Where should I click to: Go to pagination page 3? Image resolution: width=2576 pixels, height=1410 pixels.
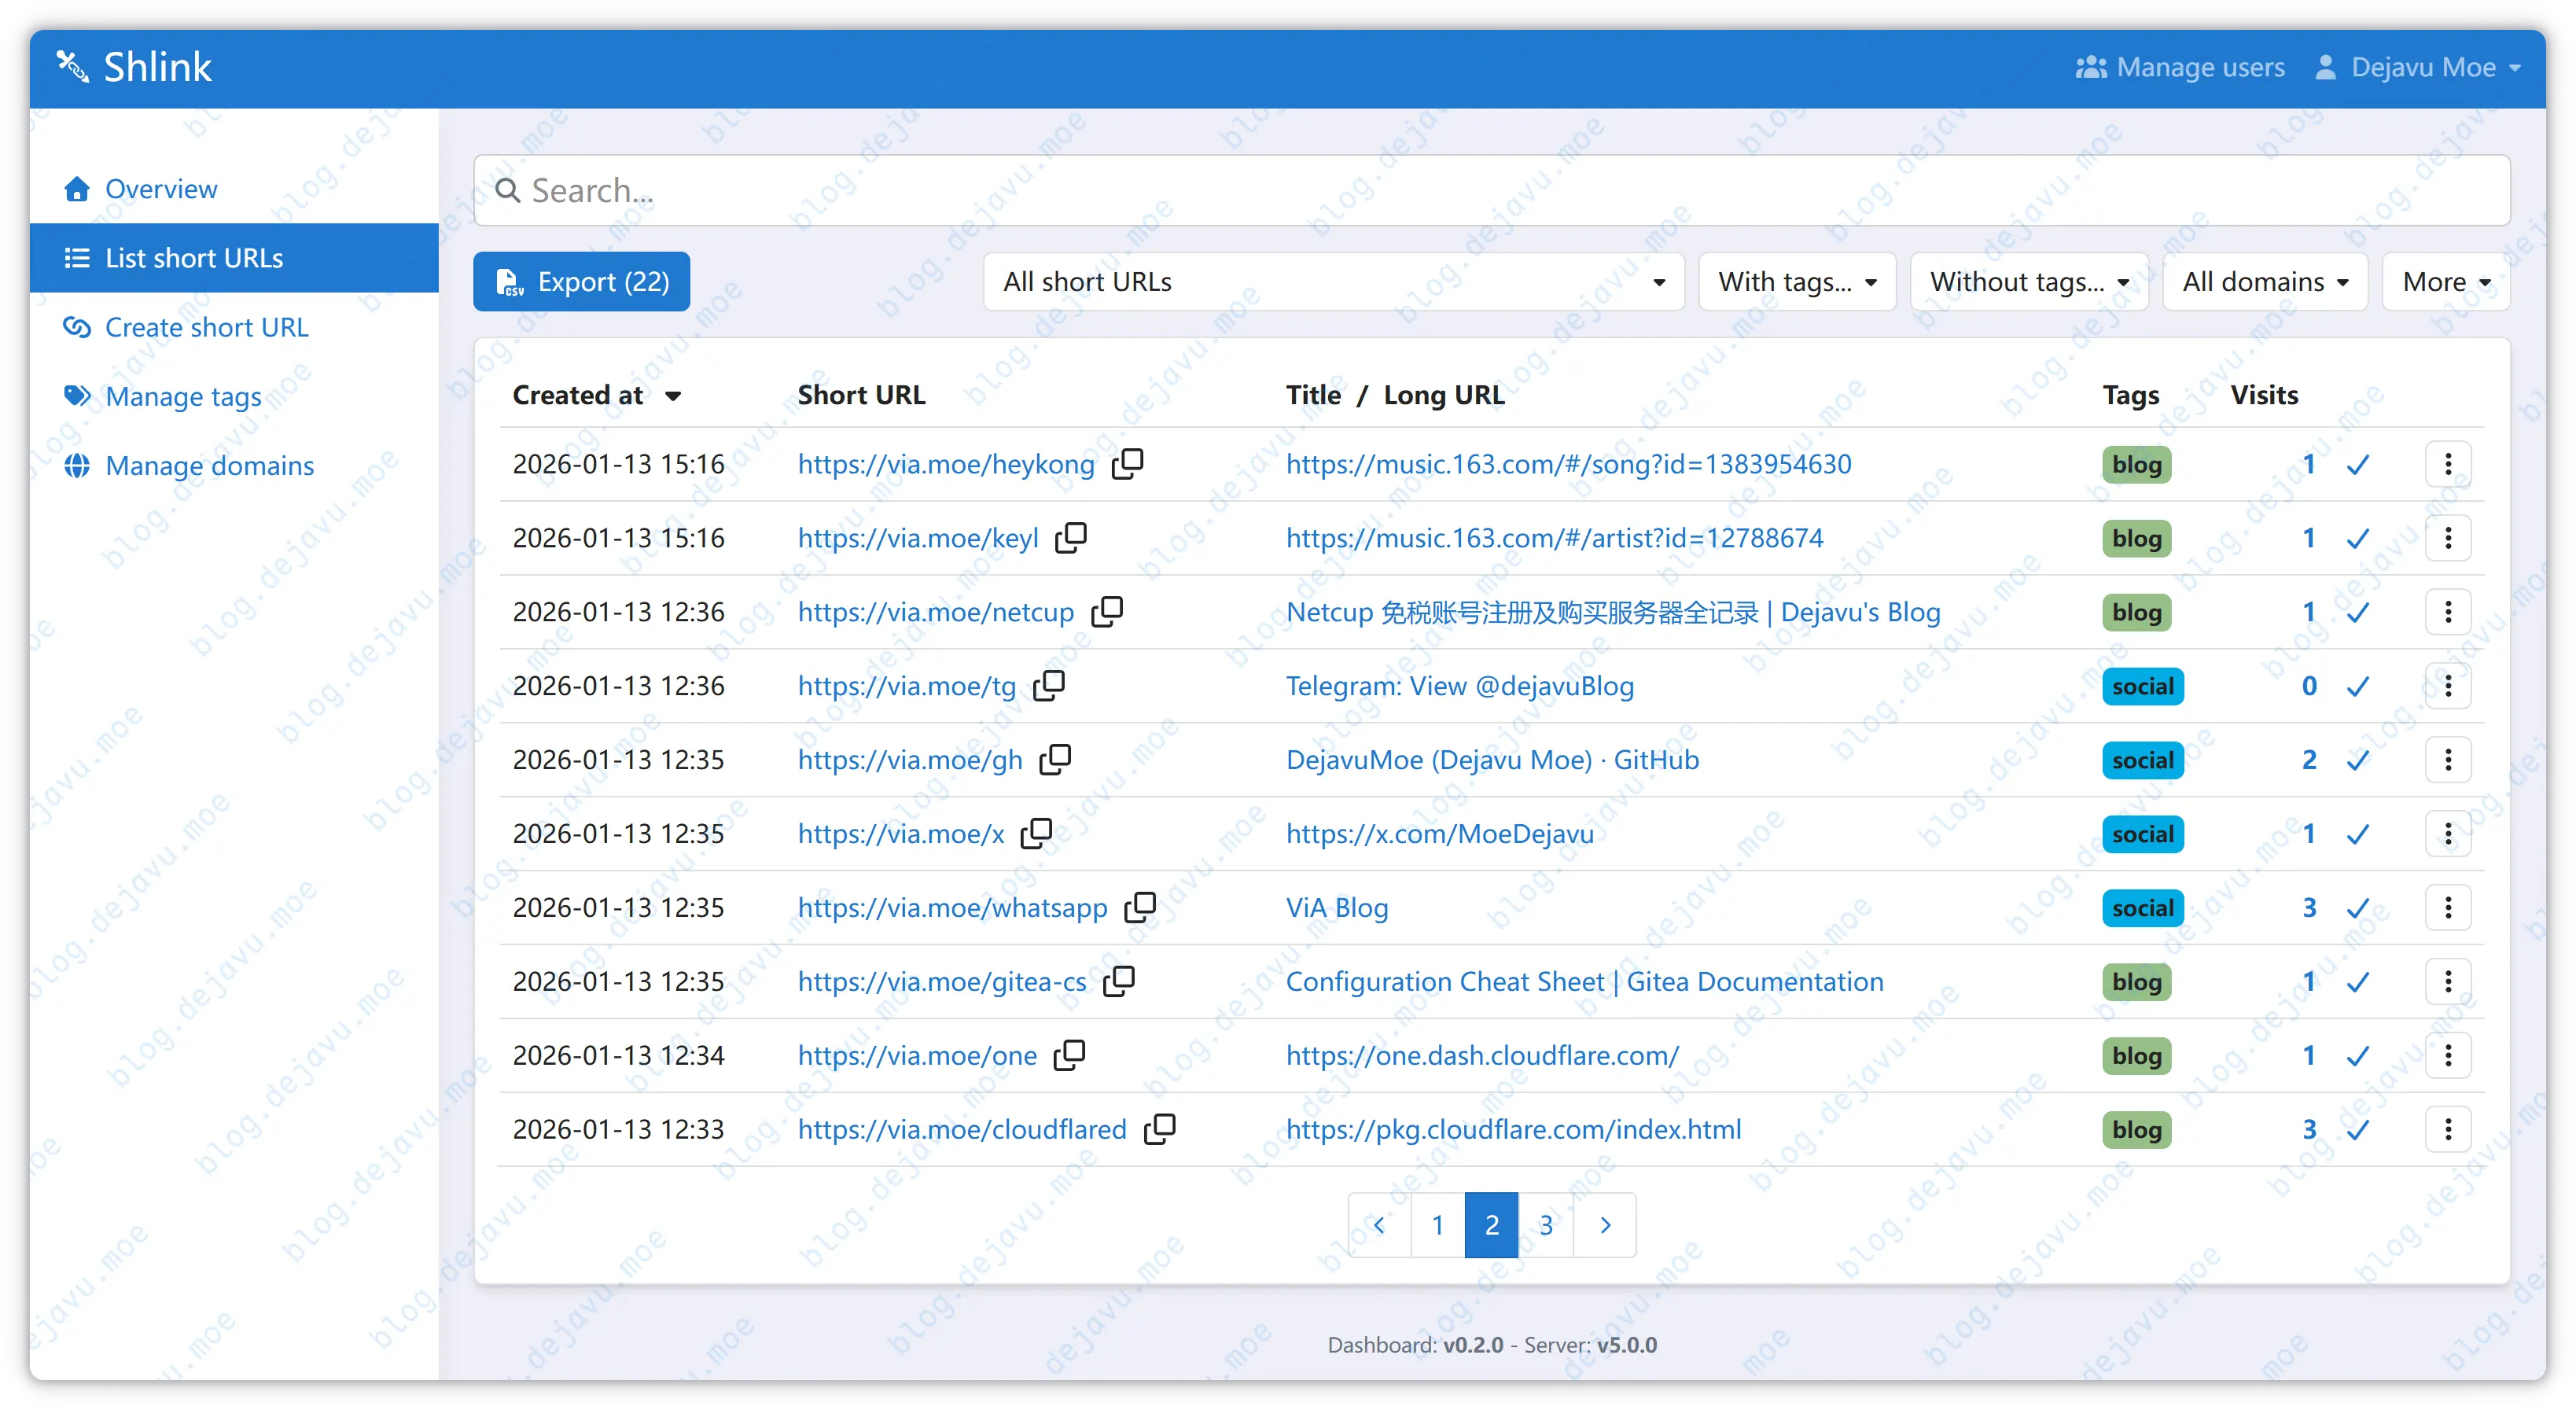1545,1224
